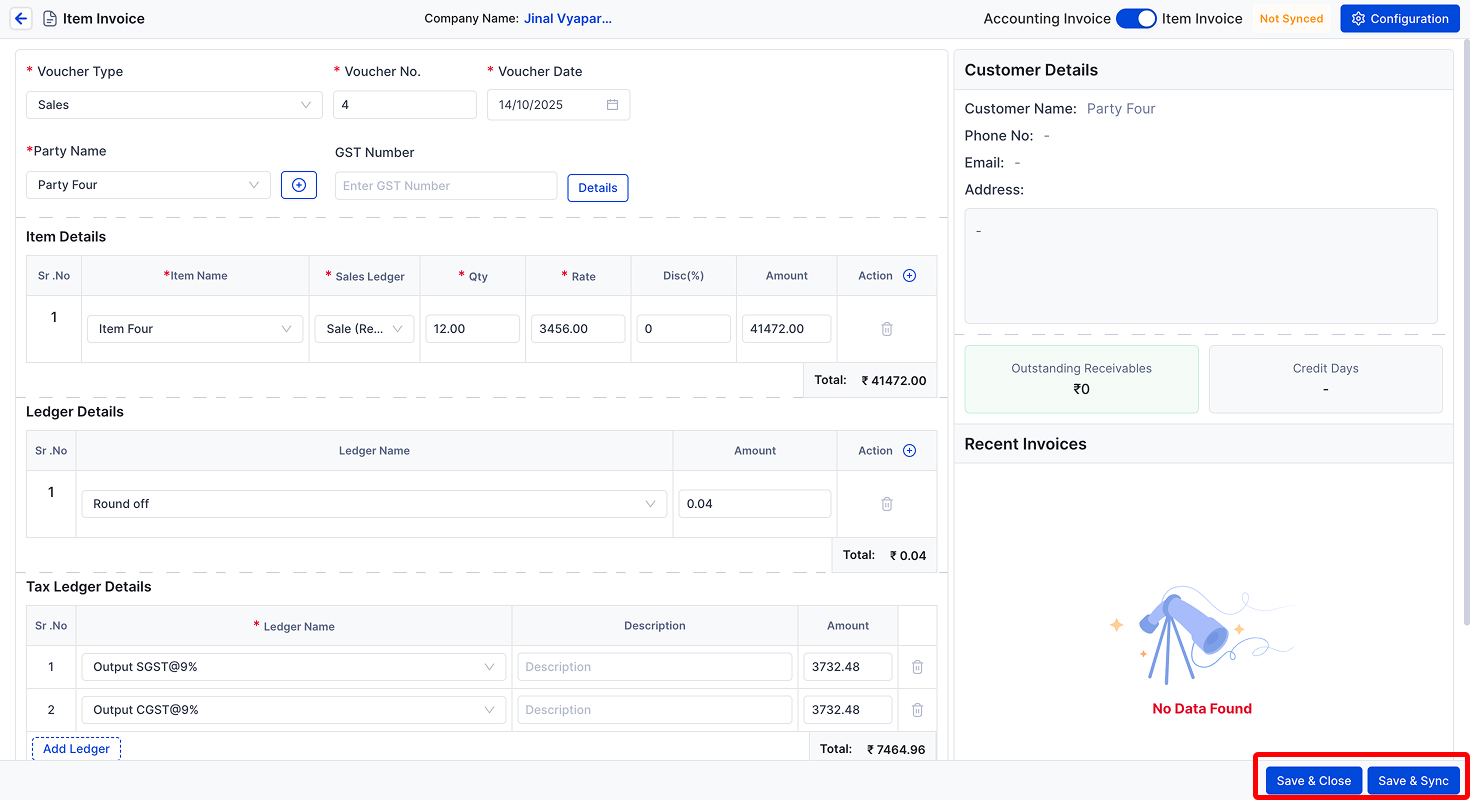Toggle Accounting Invoice / Item Invoice switch
Screen dimensions: 1470x800
tap(1136, 19)
